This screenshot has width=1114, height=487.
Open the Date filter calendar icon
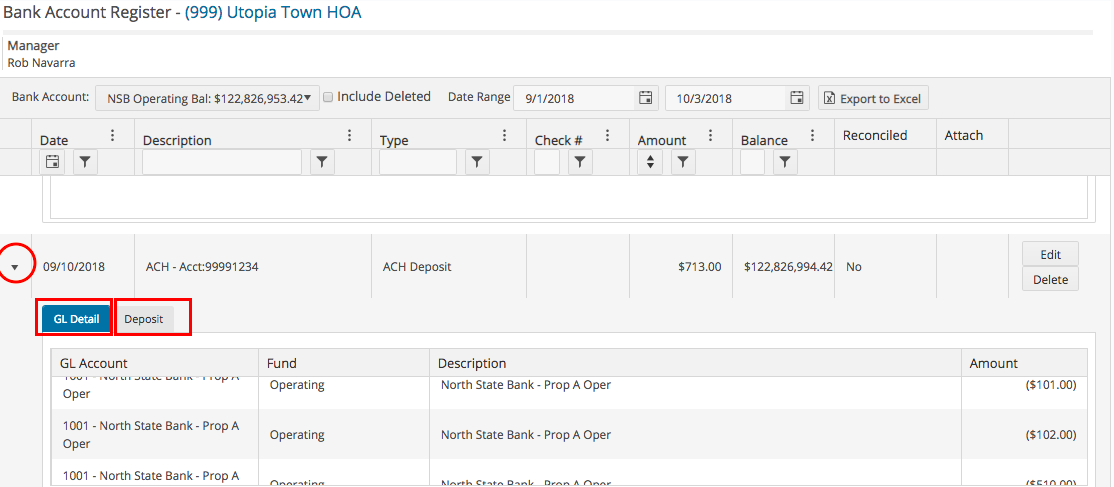52,163
